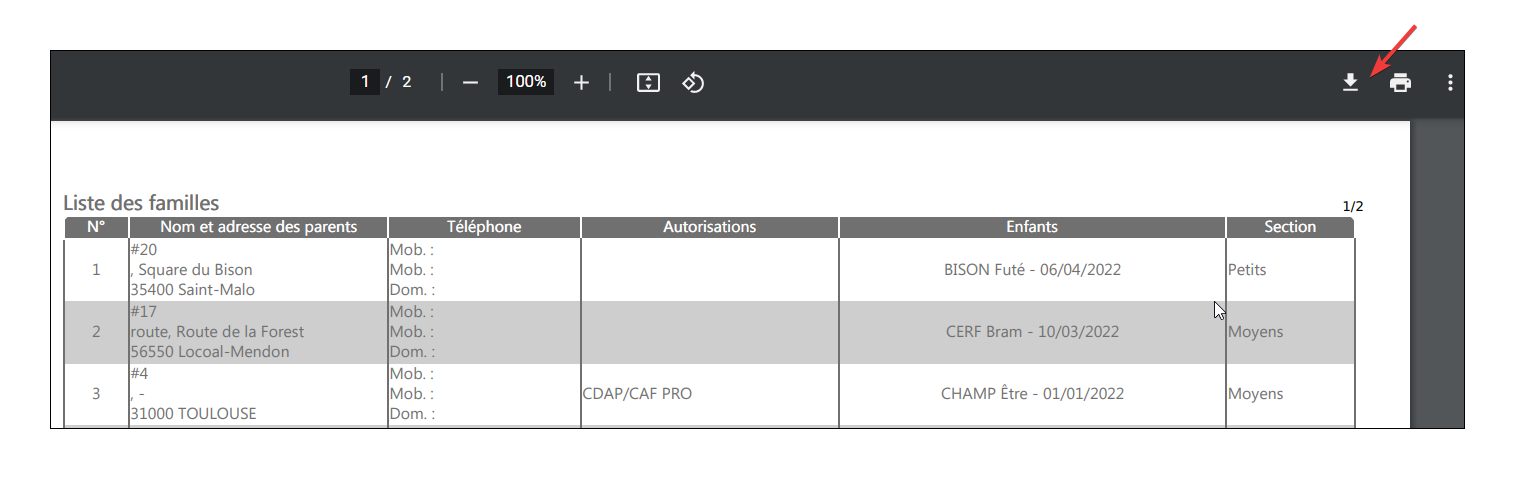This screenshot has width=1515, height=479.
Task: Select the N° column header
Action: tap(96, 227)
